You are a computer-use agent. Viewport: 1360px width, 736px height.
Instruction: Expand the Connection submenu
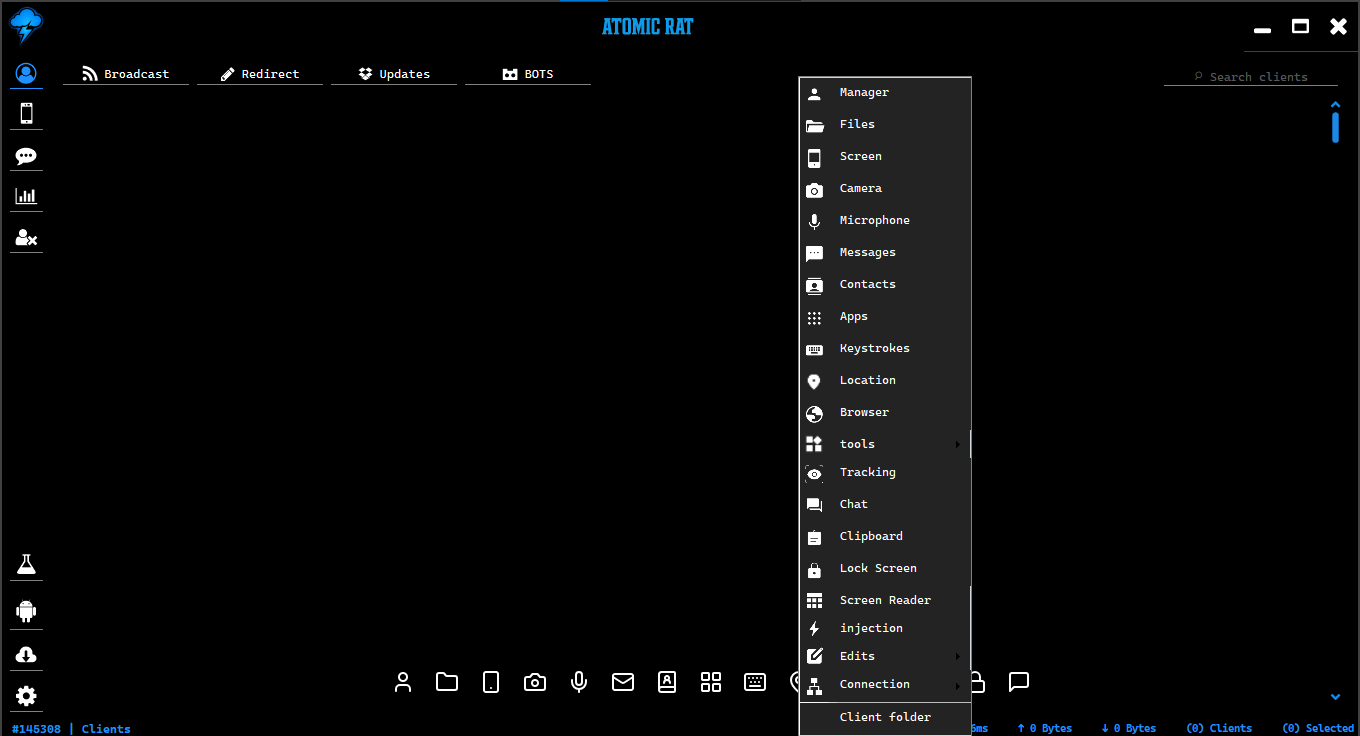click(885, 684)
